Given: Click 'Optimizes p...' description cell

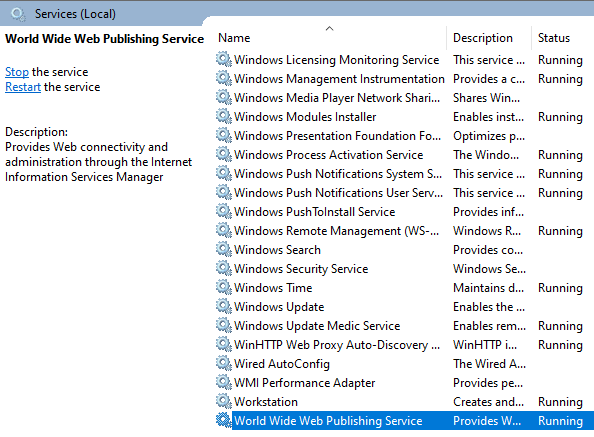Looking at the screenshot, I should 489,136.
